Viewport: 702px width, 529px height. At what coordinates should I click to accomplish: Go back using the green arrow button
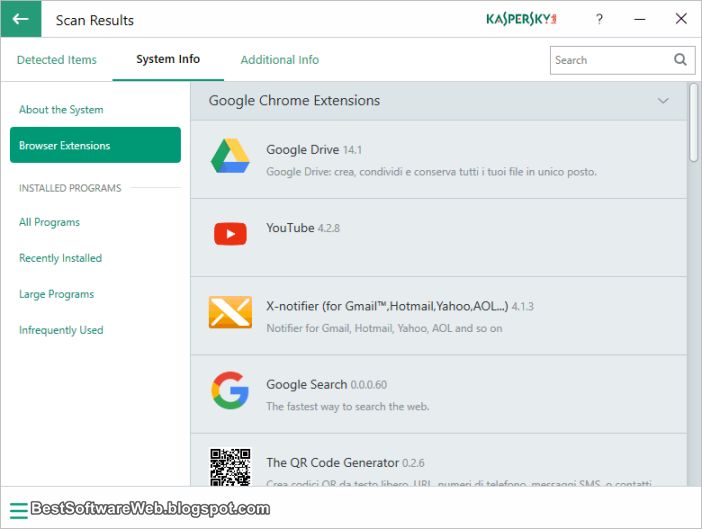point(21,19)
